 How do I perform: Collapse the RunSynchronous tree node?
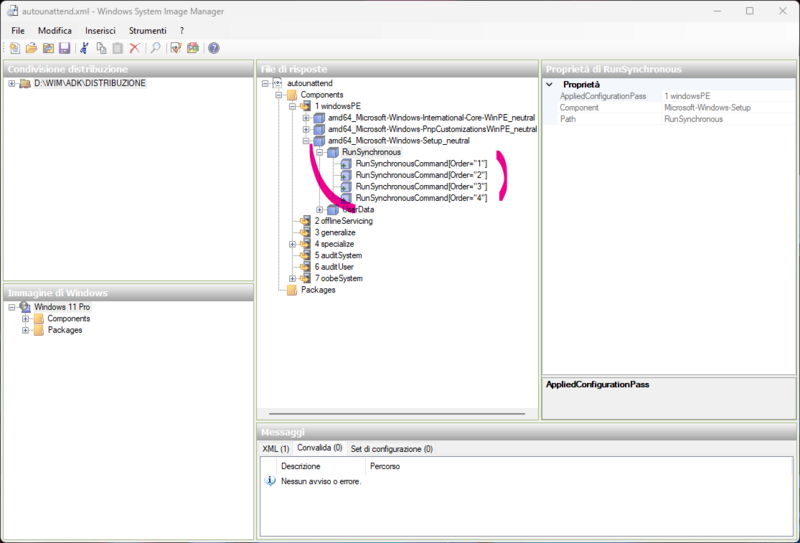point(320,152)
